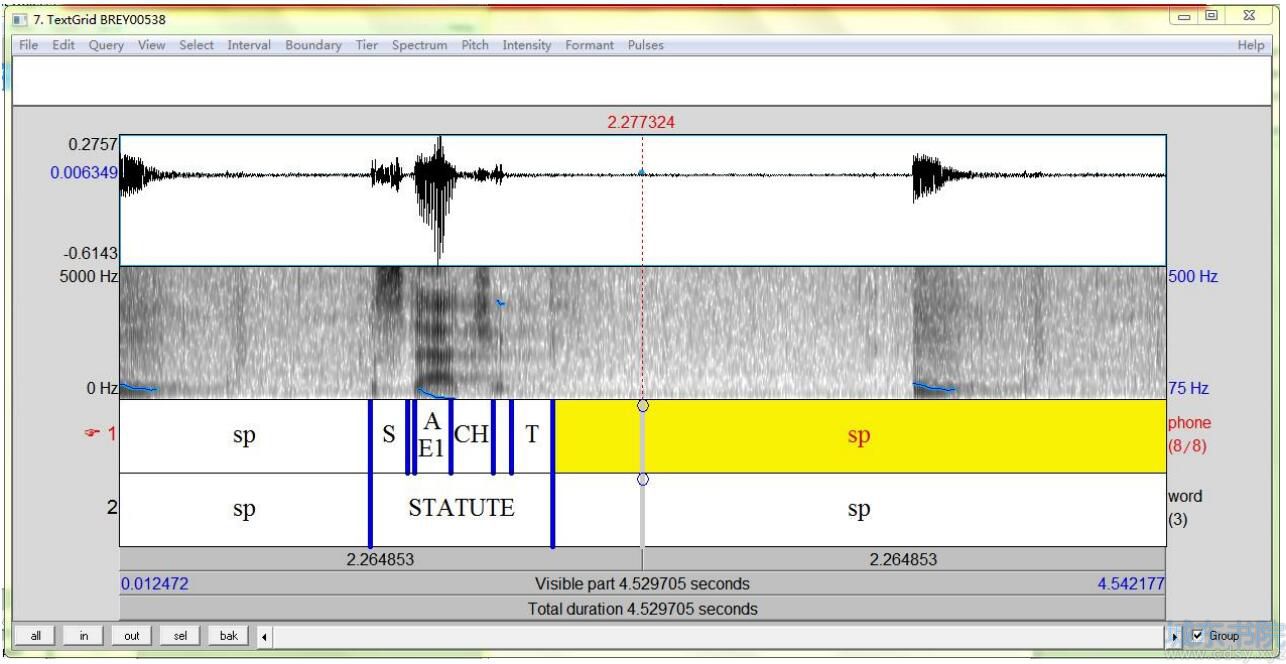Maximize the TextGrid BREY00538 window

click(x=1210, y=15)
